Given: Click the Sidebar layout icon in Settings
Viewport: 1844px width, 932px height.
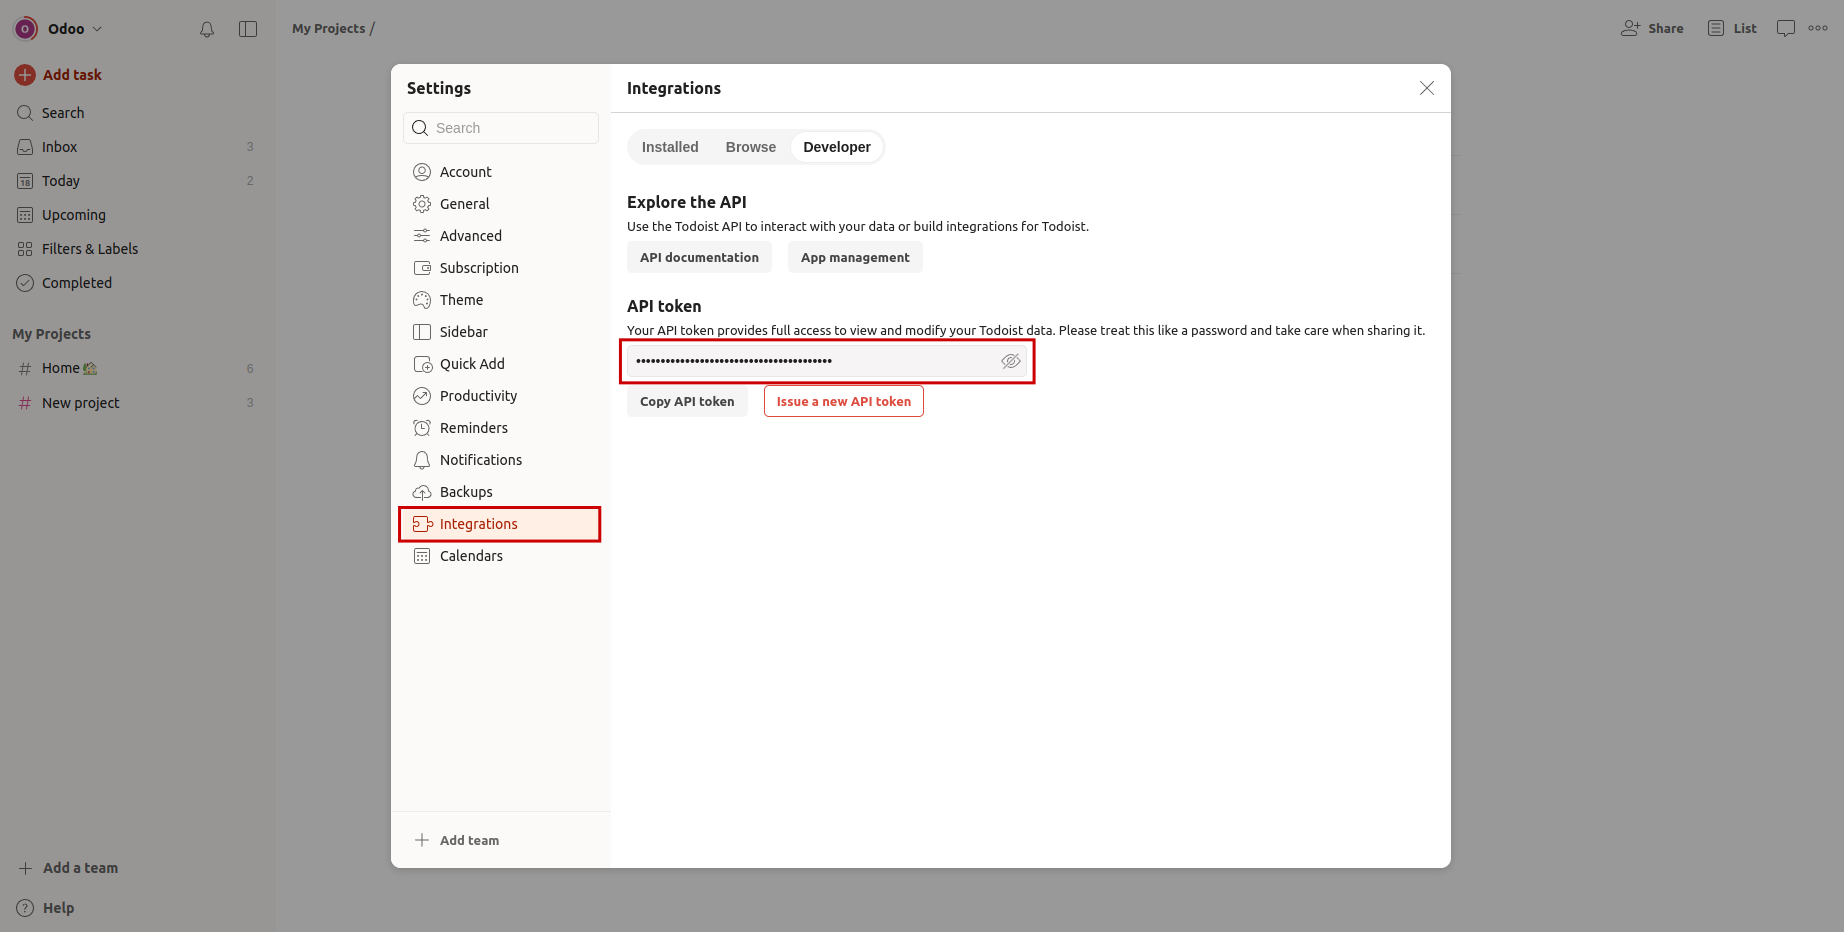Looking at the screenshot, I should point(422,332).
